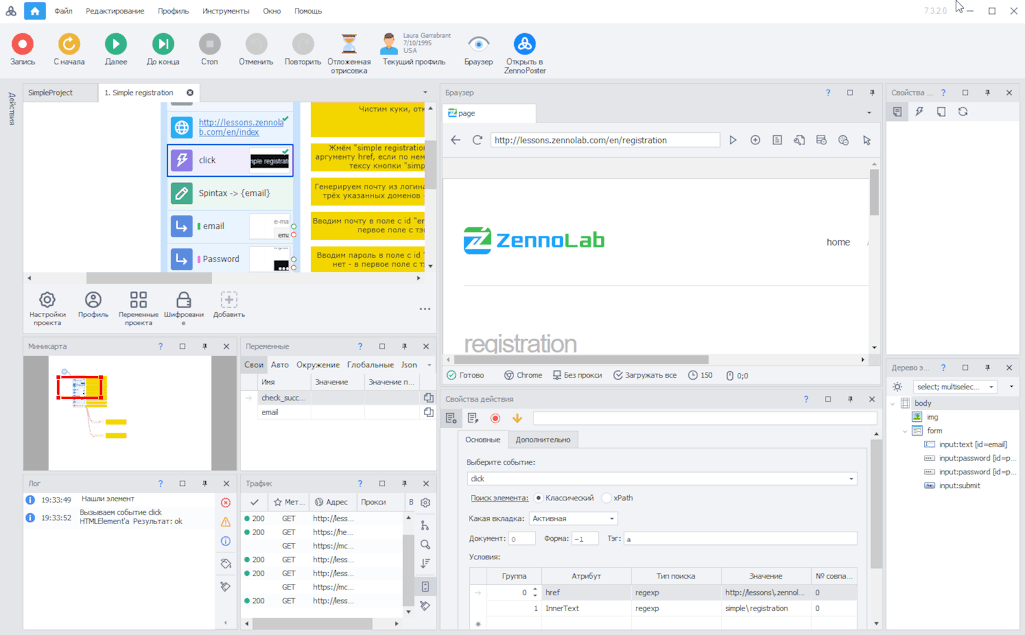The image size is (1025, 635).
Task: Collapse the body node in element tree
Action: 893,404
